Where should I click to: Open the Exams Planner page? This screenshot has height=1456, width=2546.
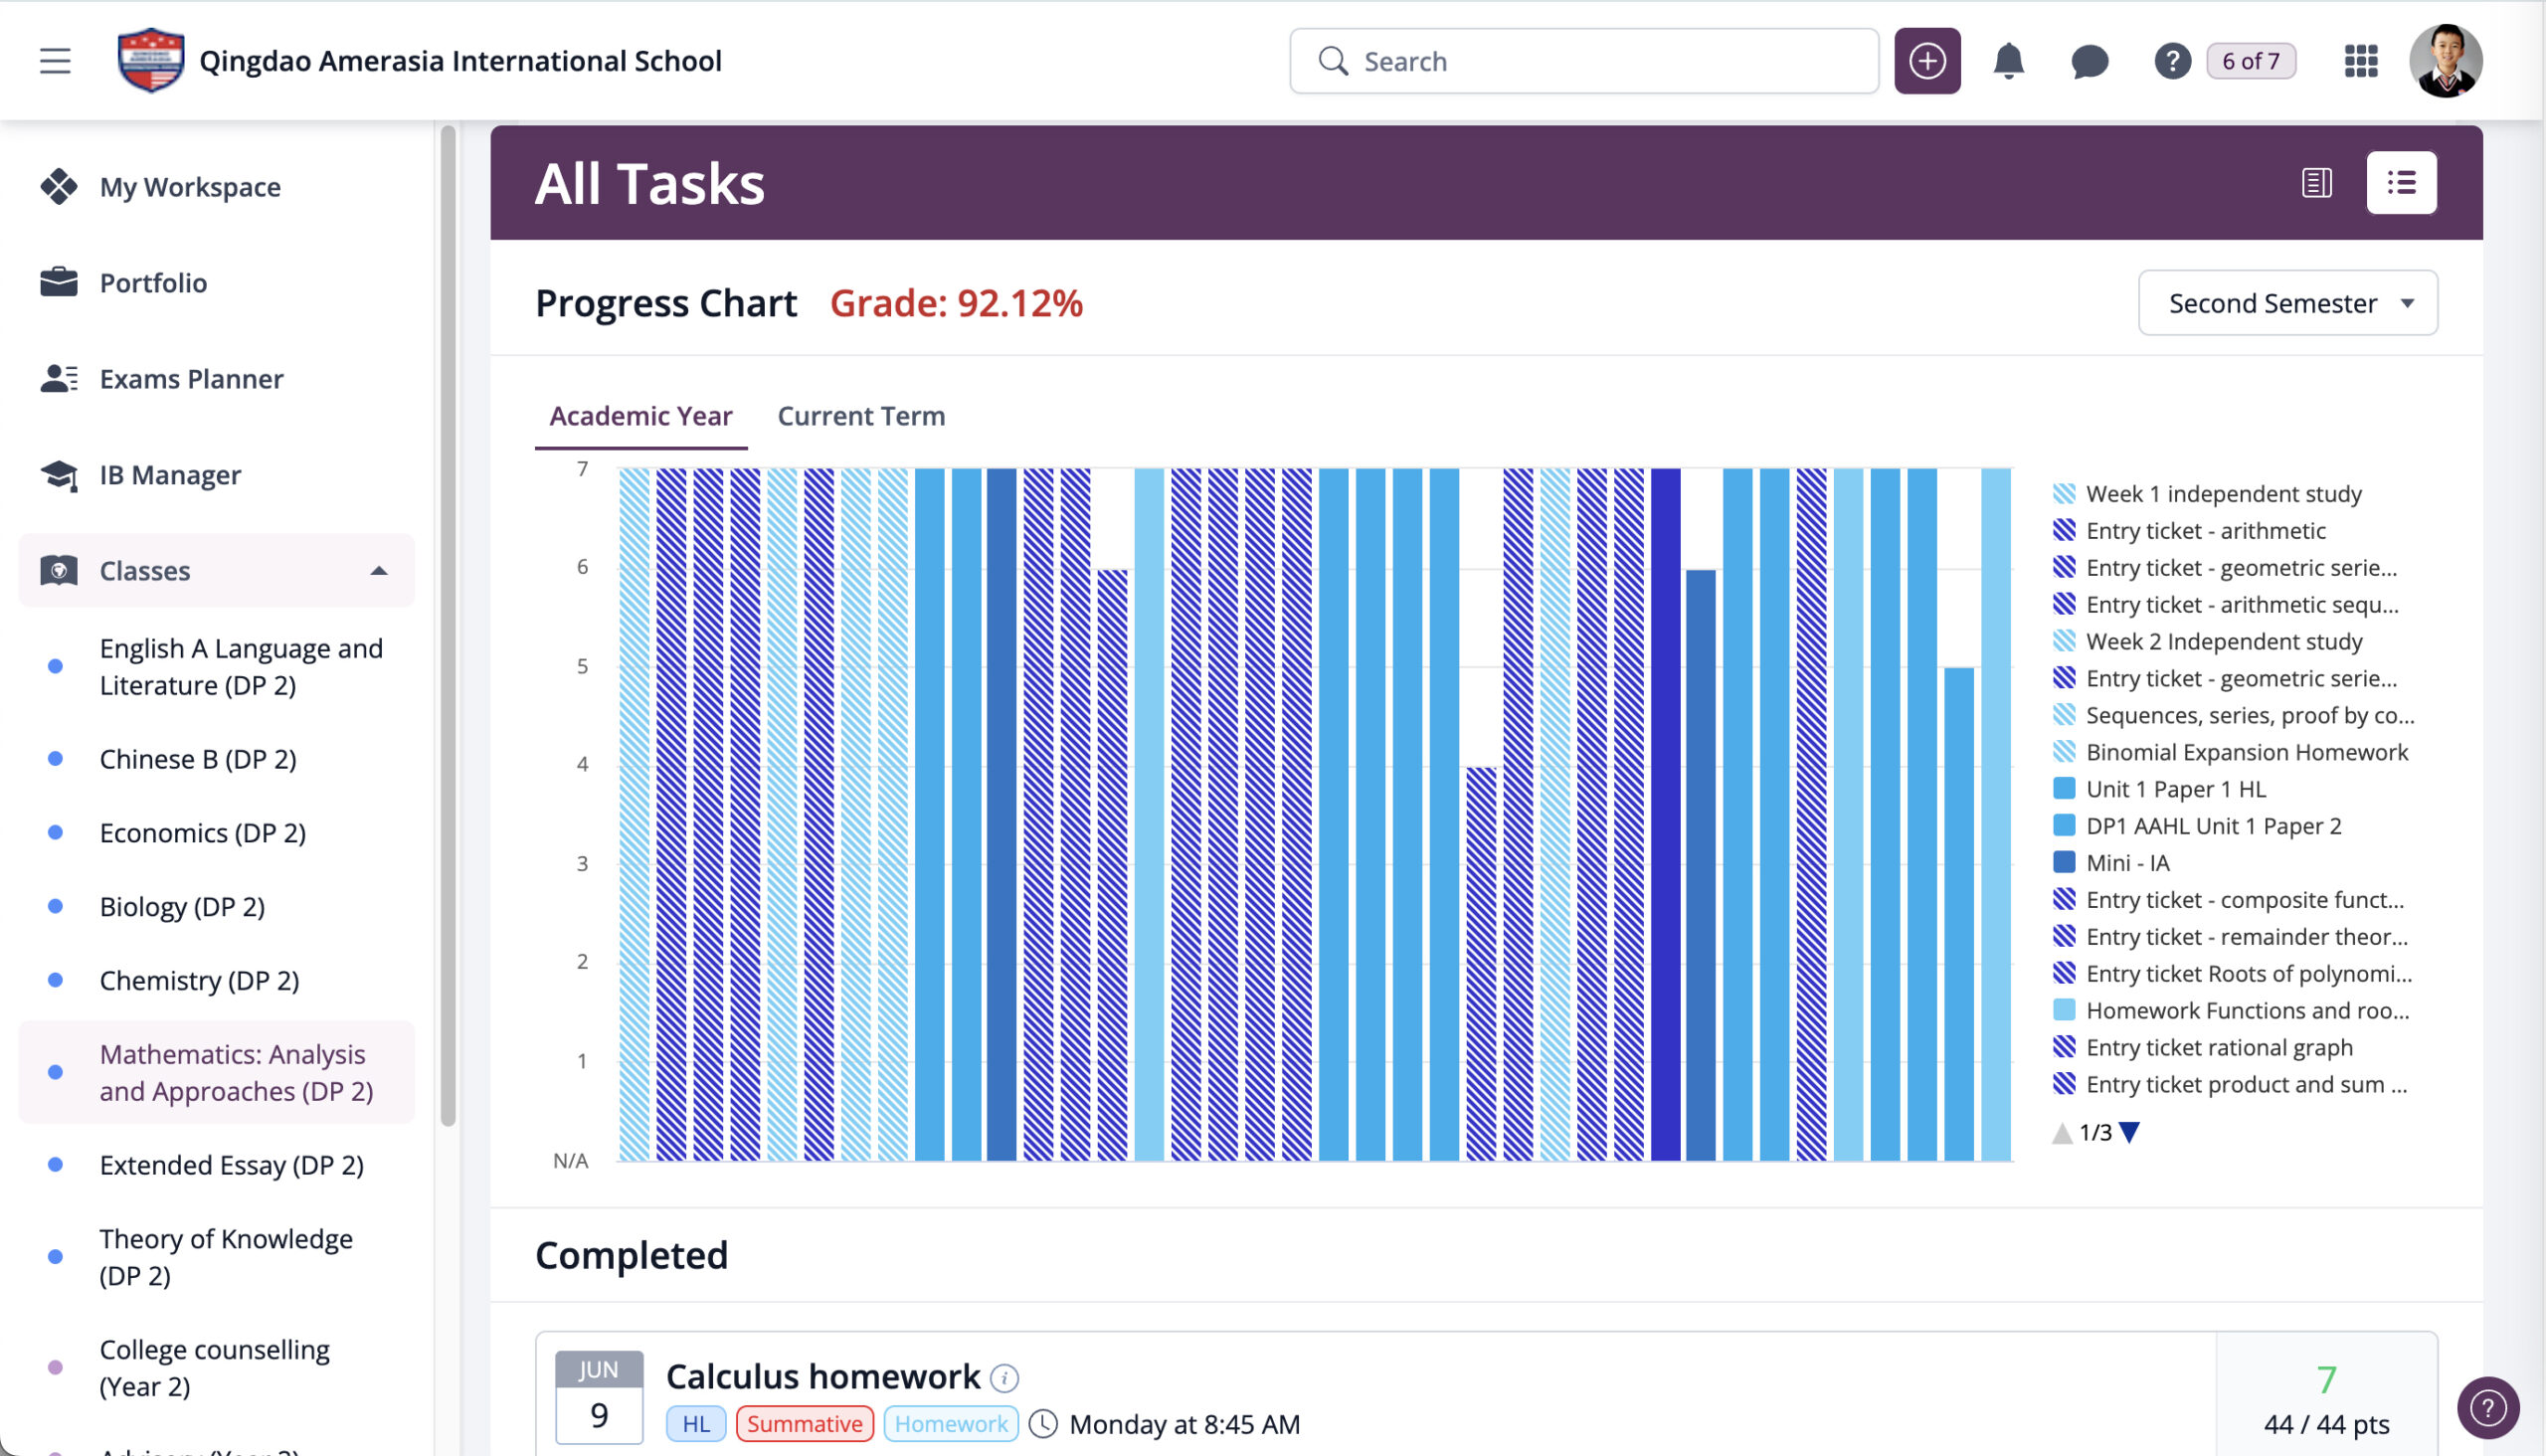click(191, 379)
